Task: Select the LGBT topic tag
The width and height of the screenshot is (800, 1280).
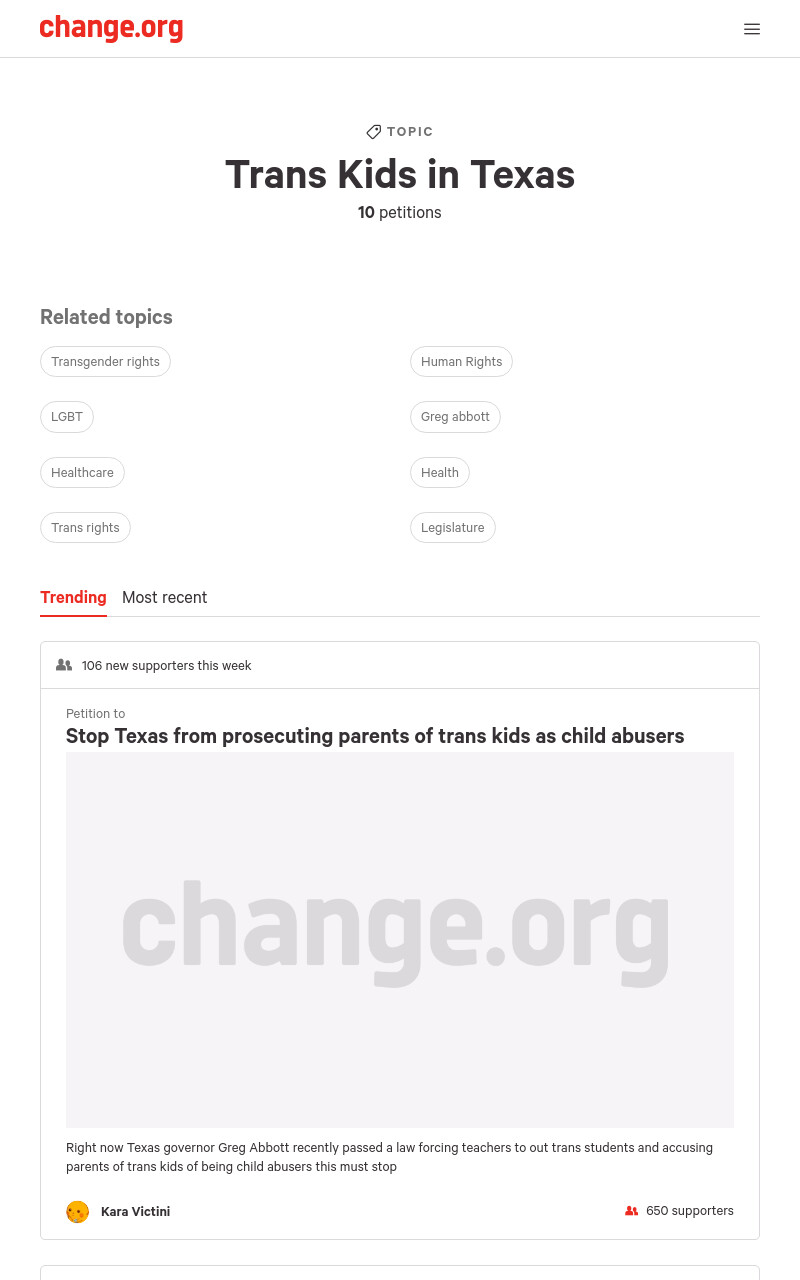Action: [67, 417]
